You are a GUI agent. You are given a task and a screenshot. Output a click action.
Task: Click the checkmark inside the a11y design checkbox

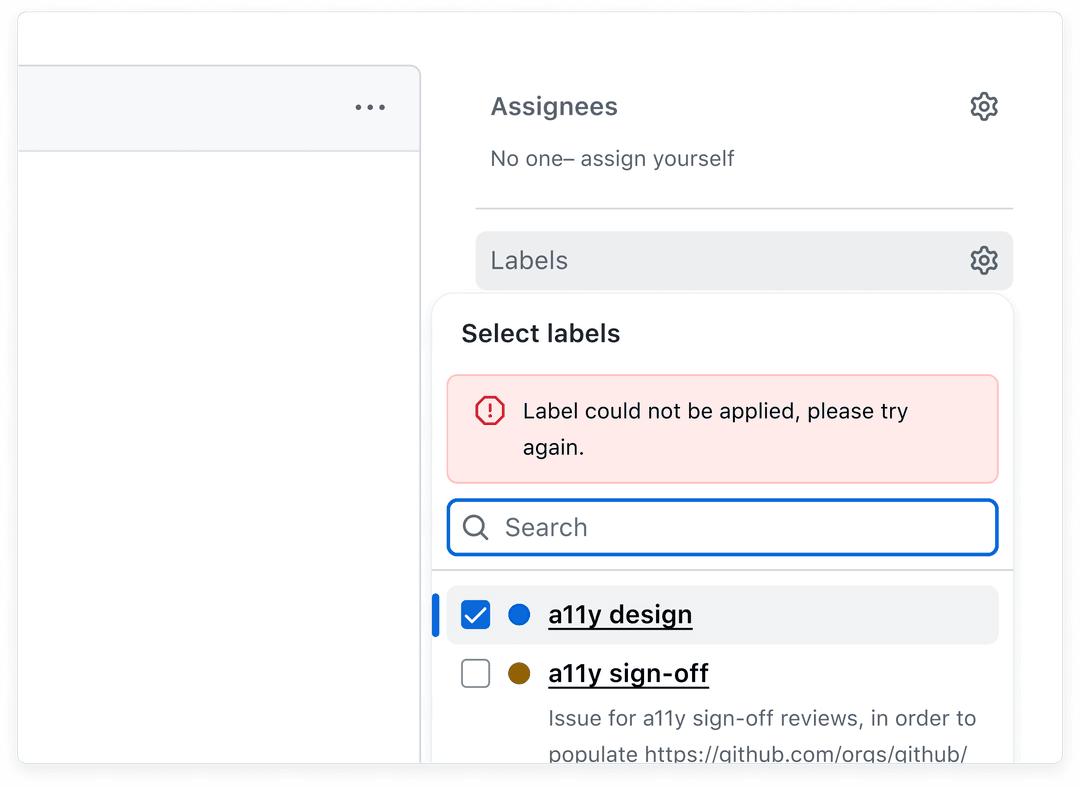(475, 615)
